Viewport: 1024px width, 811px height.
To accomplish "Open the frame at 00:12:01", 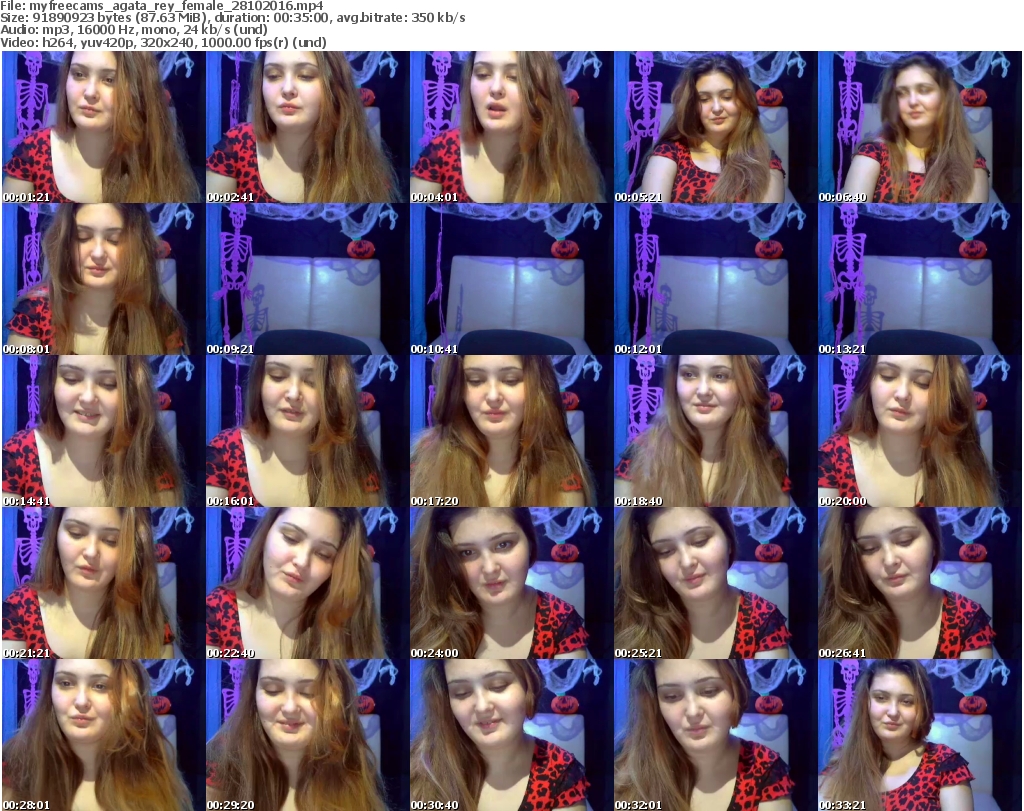I will coord(714,279).
